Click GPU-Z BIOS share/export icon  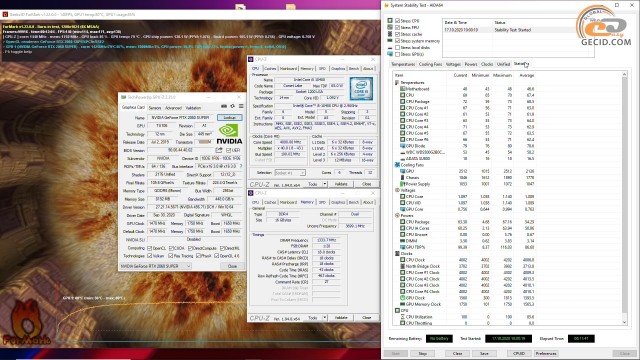point(219,150)
